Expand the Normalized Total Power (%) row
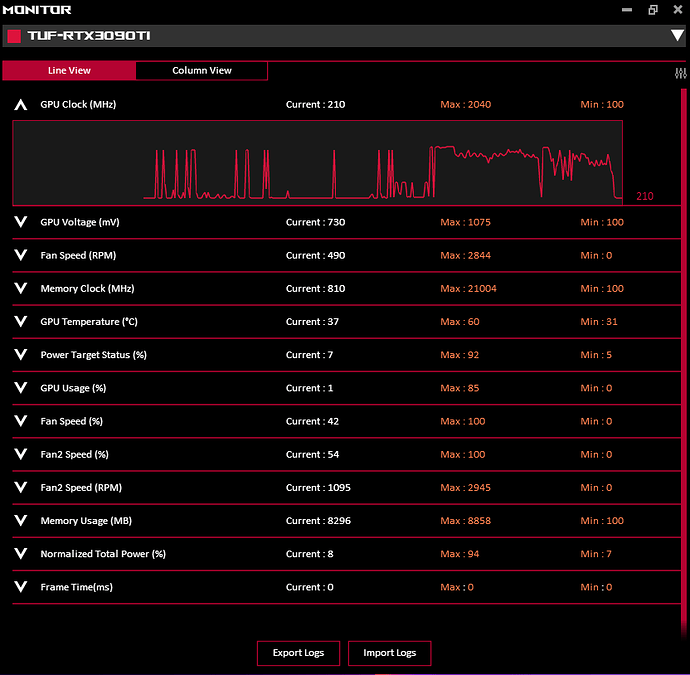690x675 pixels. click(x=20, y=554)
